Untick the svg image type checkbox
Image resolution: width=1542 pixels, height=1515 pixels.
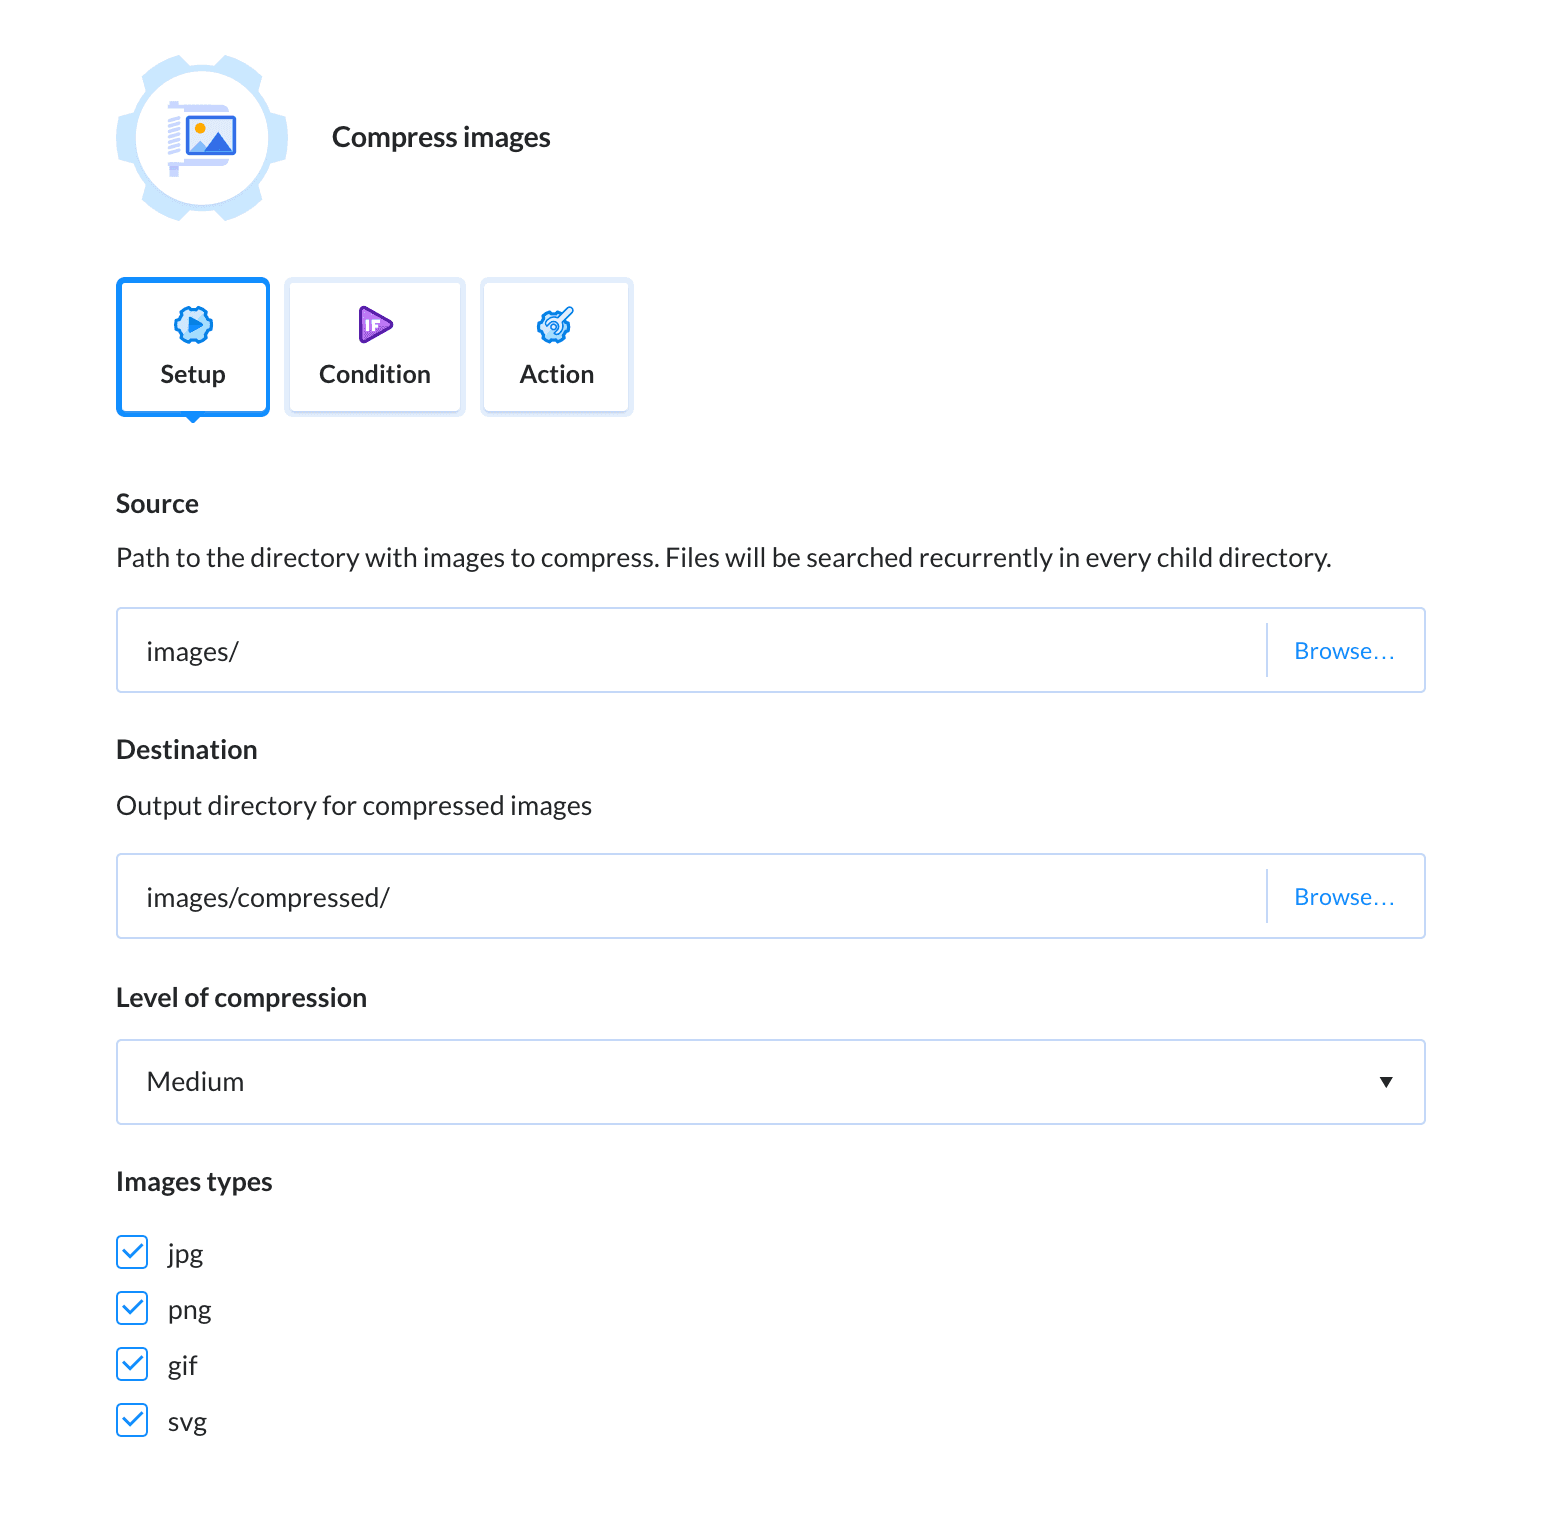pos(132,1420)
